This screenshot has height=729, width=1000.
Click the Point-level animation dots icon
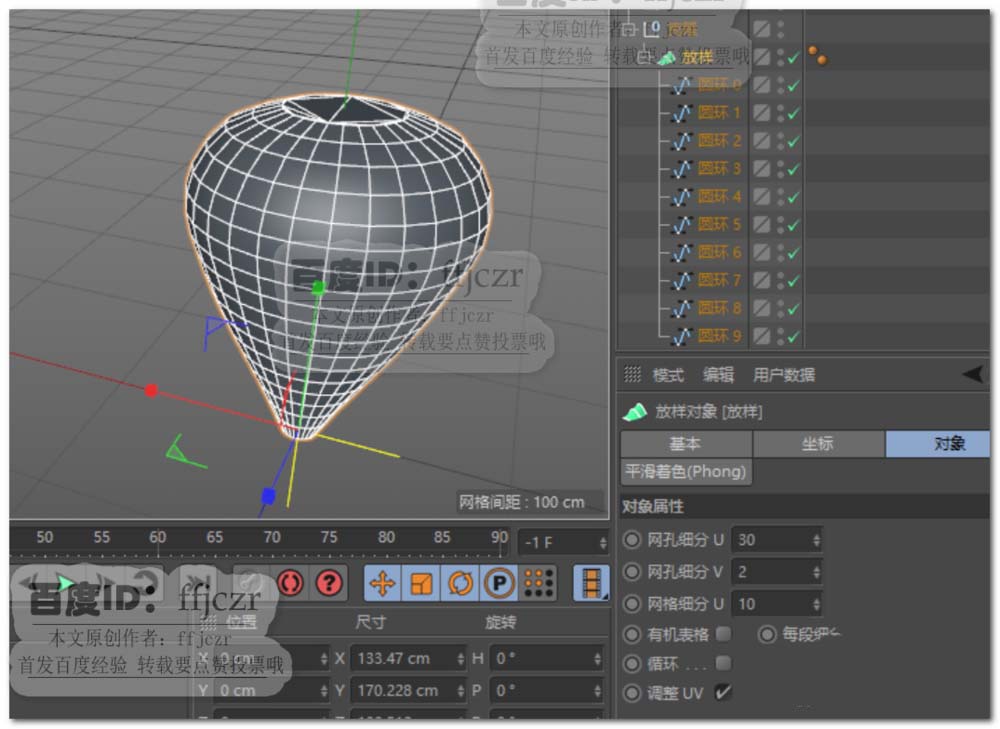538,583
